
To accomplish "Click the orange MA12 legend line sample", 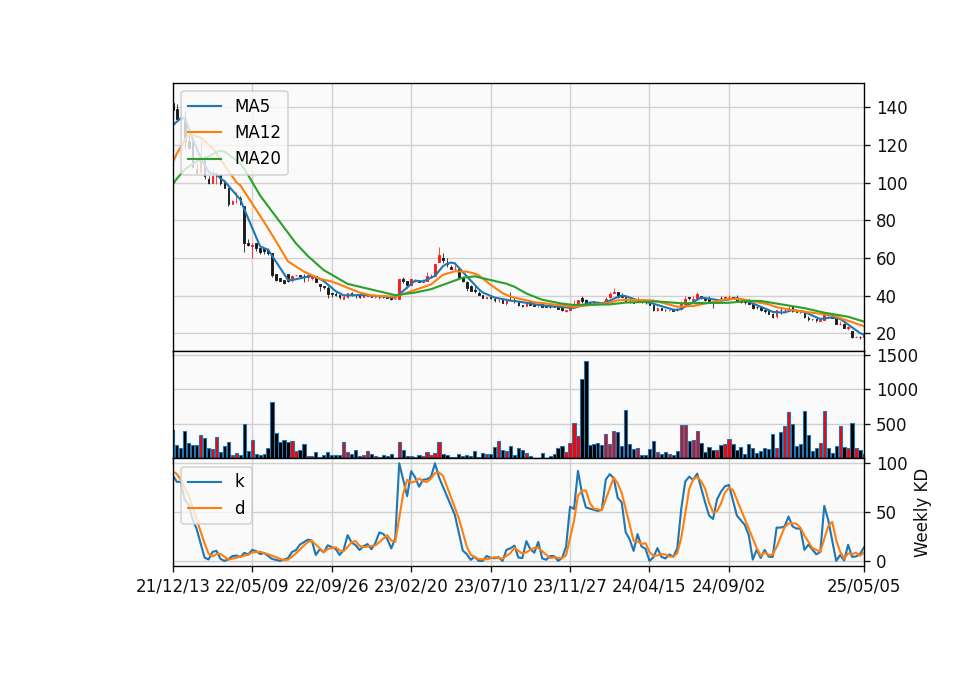I will pos(204,132).
